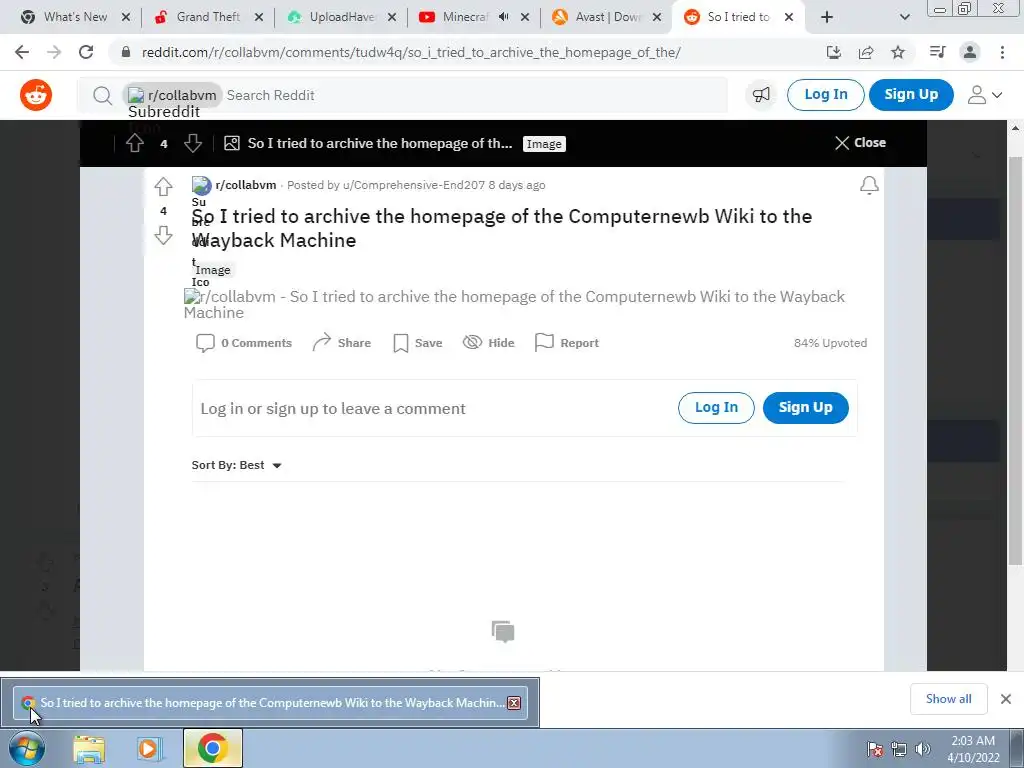Click the address bar URL
Image resolution: width=1024 pixels, height=768 pixels.
point(411,52)
